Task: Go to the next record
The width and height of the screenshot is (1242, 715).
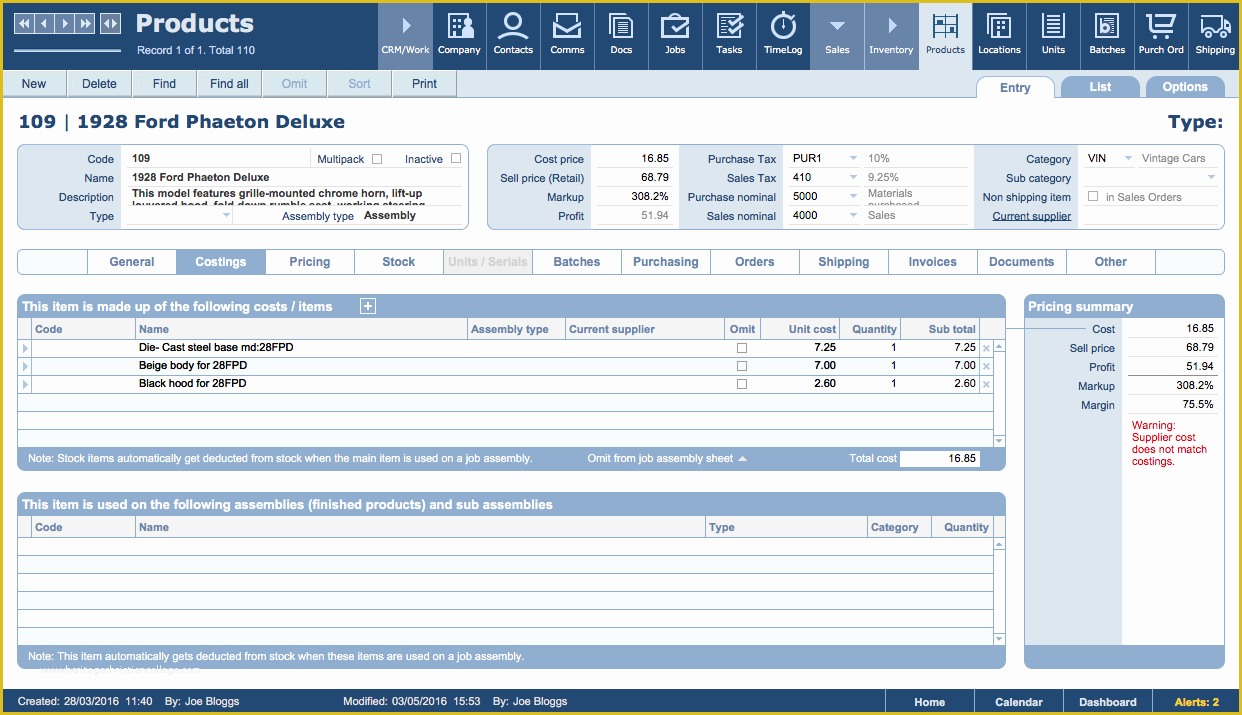Action: pyautogui.click(x=65, y=23)
